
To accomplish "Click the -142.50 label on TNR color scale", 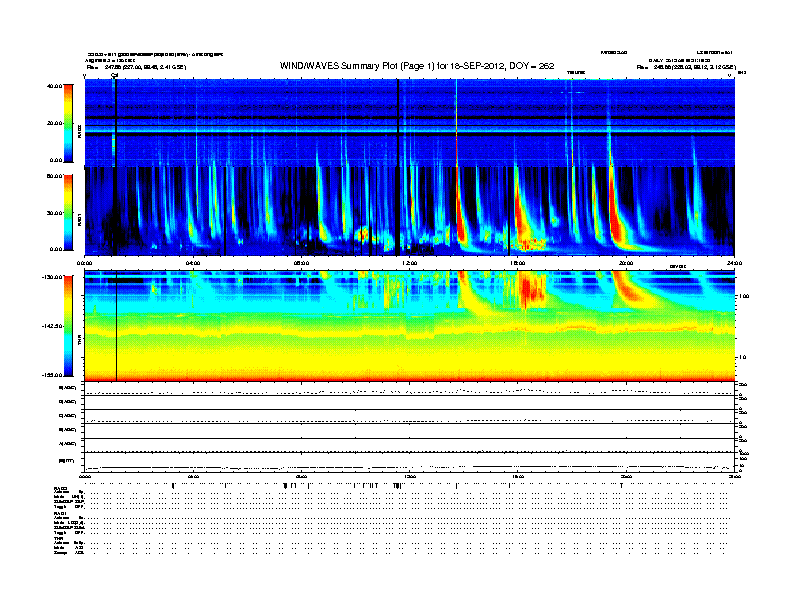I will click(x=52, y=326).
